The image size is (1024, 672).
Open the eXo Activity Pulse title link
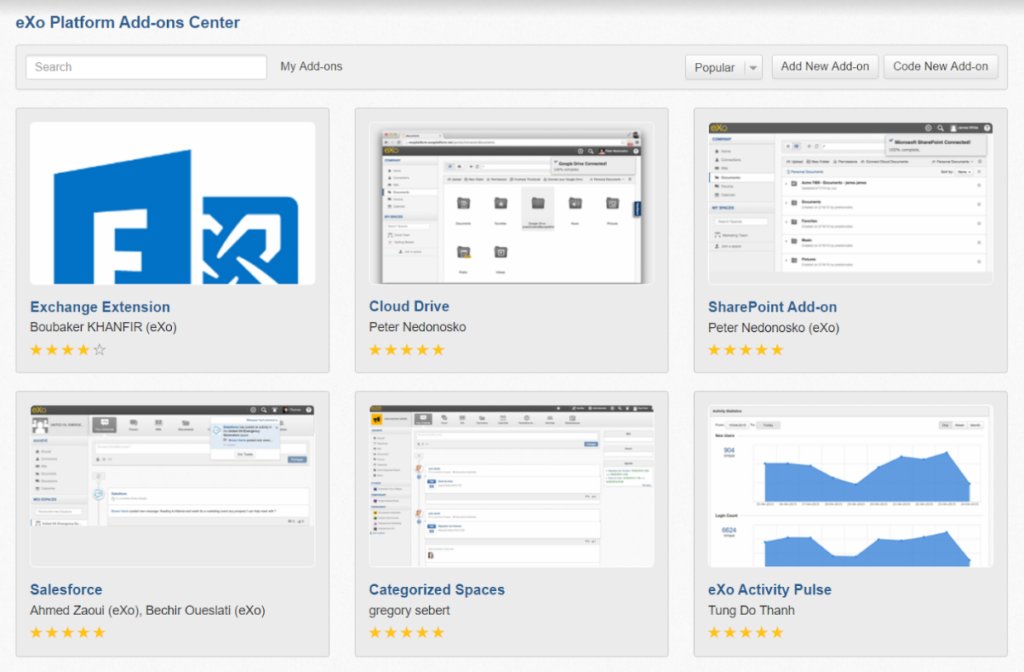[x=770, y=590]
